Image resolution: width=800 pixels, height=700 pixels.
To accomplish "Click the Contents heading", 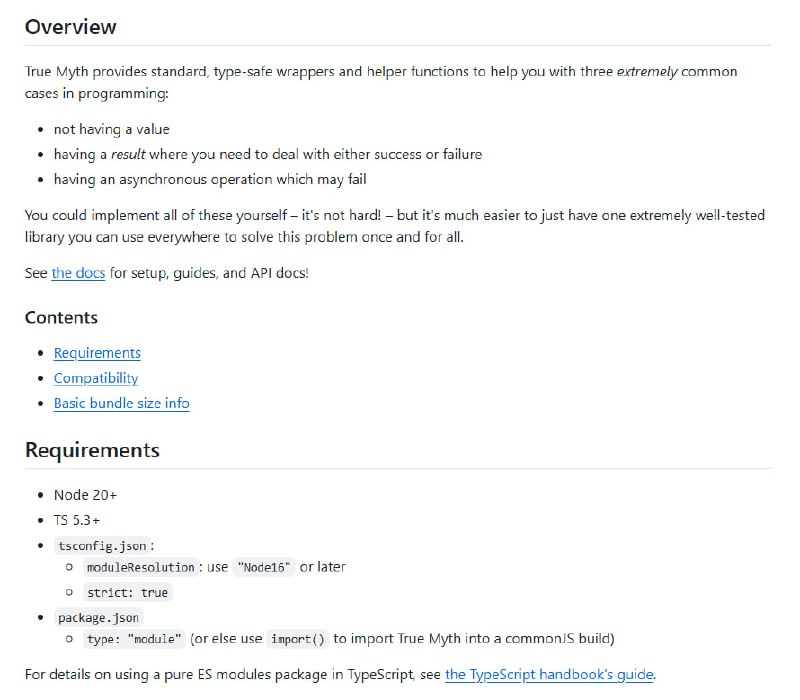I will point(61,318).
